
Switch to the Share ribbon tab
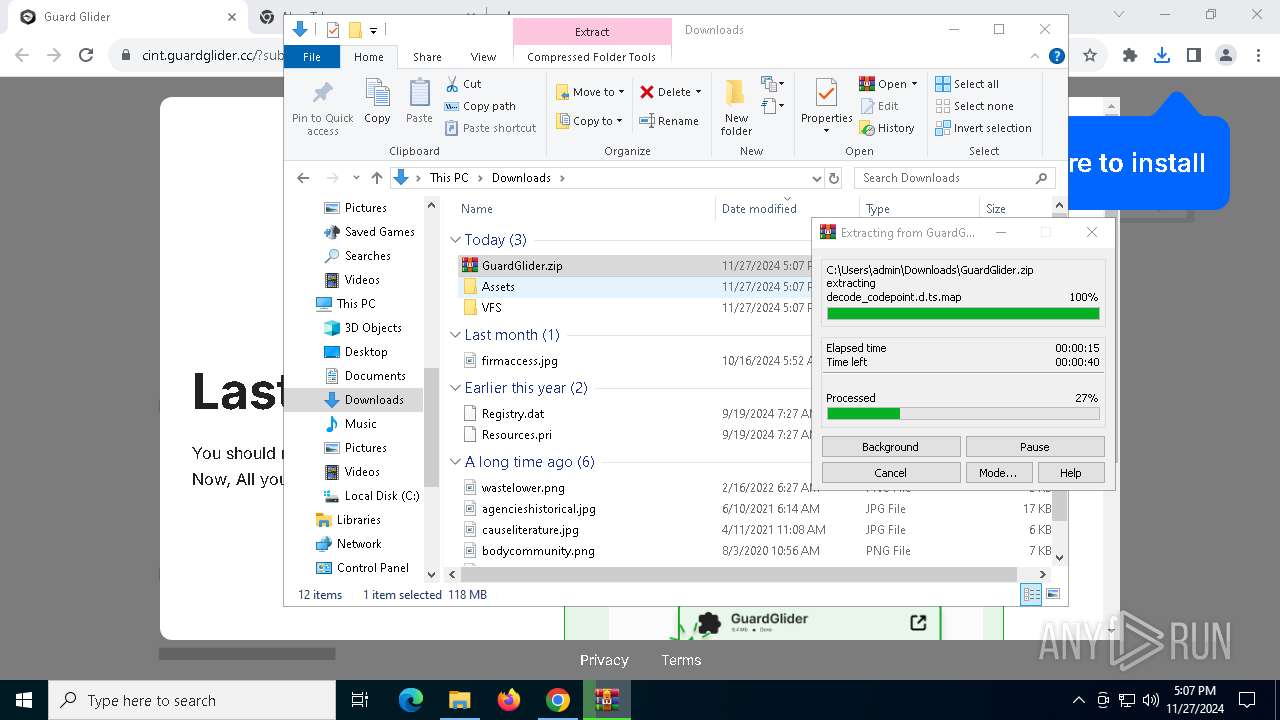coord(427,57)
